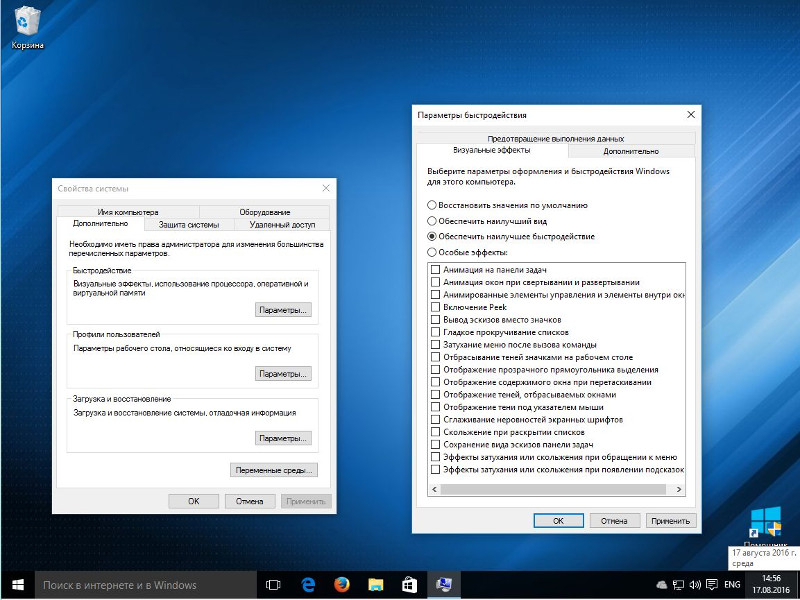Click the 'Переменные среды...' button
The image size is (800, 600).
[274, 470]
